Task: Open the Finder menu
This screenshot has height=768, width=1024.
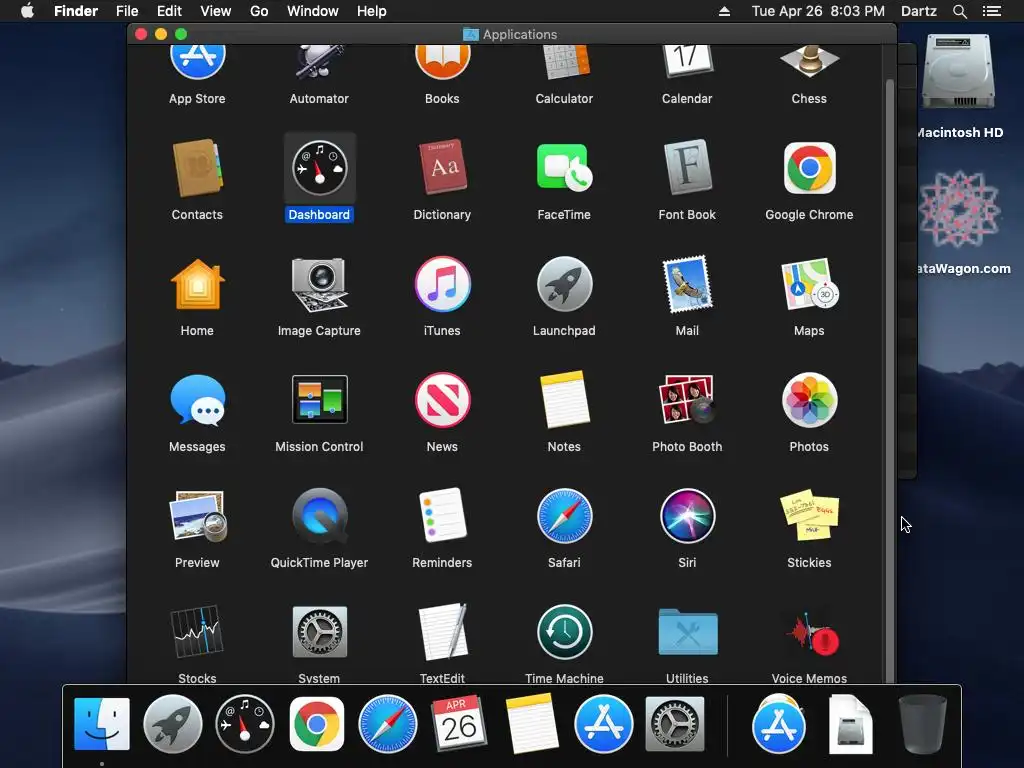Action: (76, 11)
